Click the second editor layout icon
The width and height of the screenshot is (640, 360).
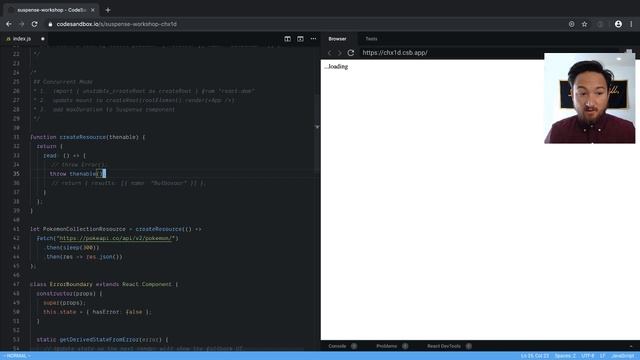[300, 39]
